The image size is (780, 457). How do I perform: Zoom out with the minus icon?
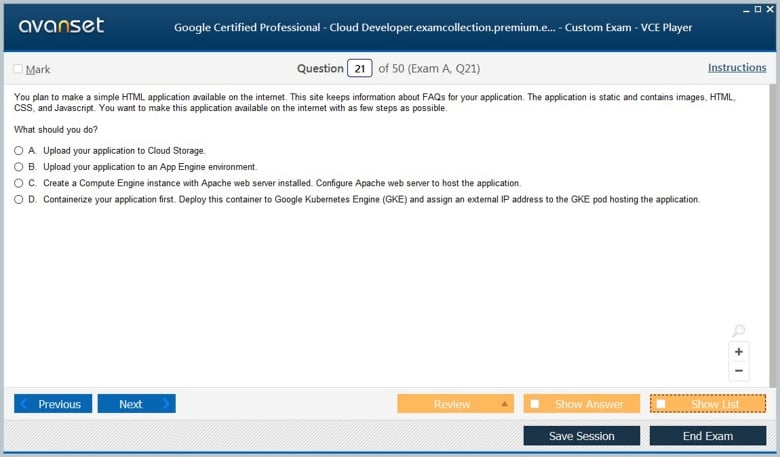739,371
